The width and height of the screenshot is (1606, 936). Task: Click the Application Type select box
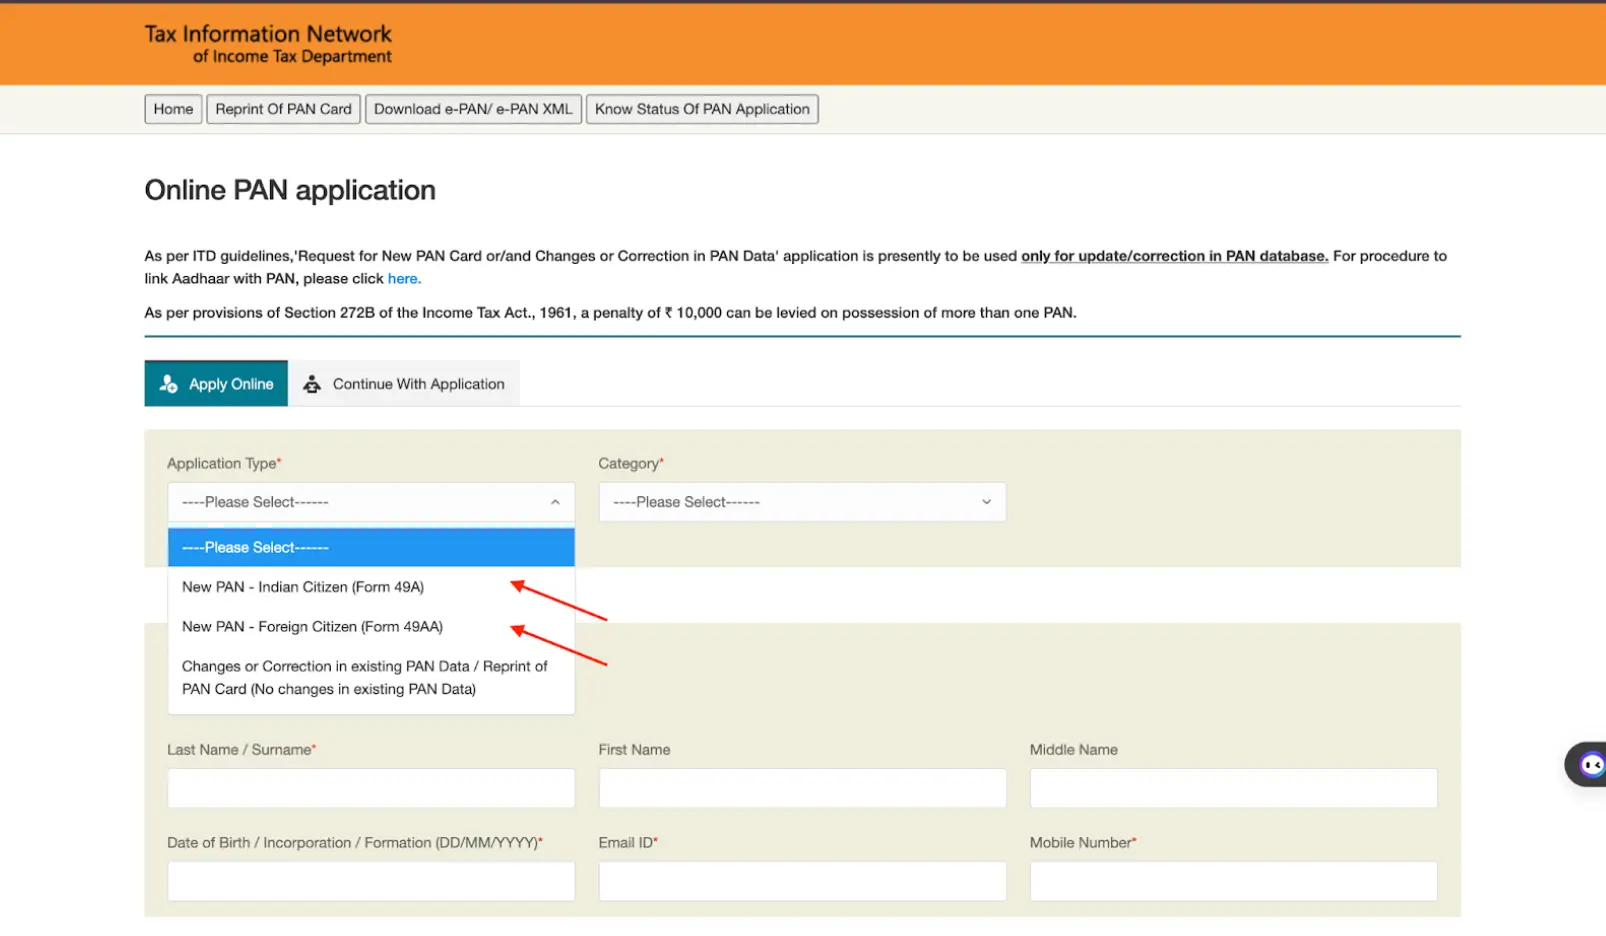(371, 502)
